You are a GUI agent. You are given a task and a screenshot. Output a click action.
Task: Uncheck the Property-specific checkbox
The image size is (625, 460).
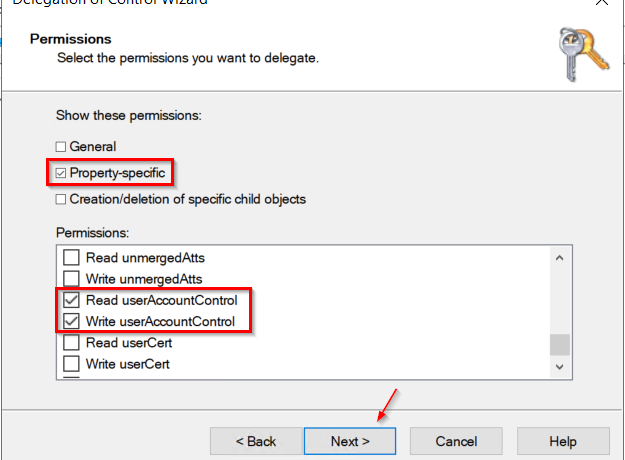61,173
